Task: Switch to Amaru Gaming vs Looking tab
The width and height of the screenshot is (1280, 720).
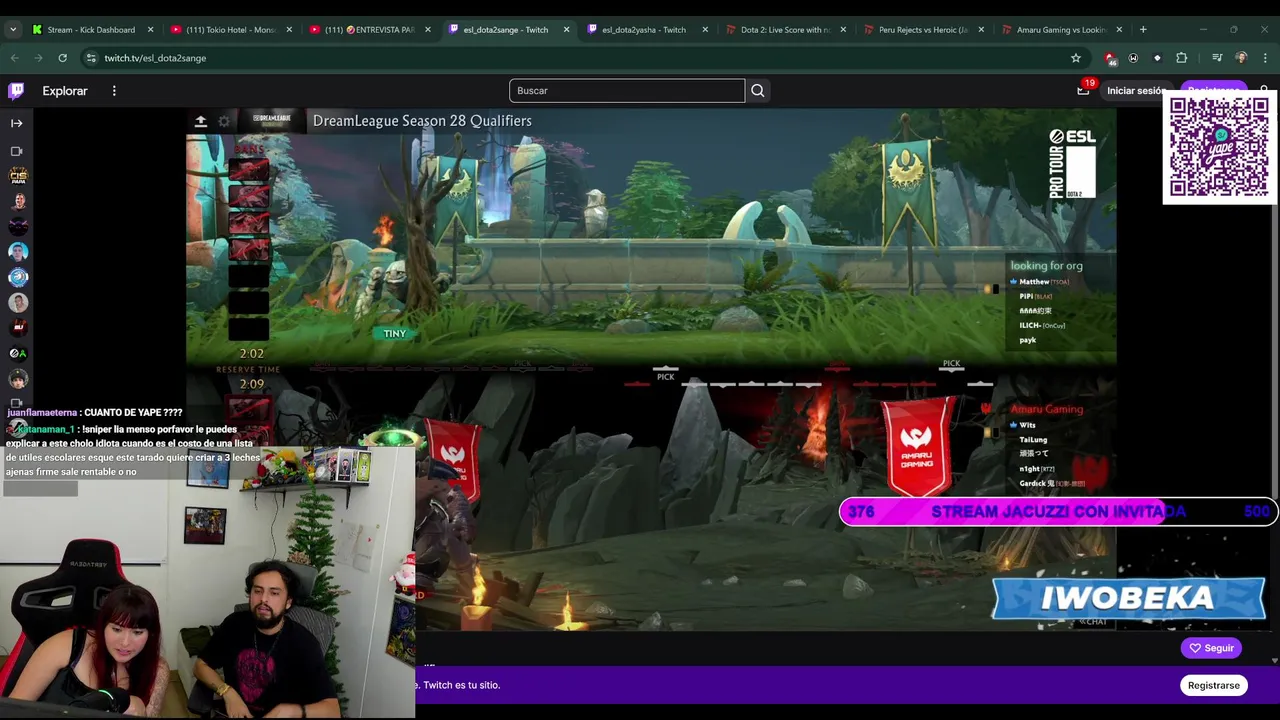Action: coord(1061,30)
